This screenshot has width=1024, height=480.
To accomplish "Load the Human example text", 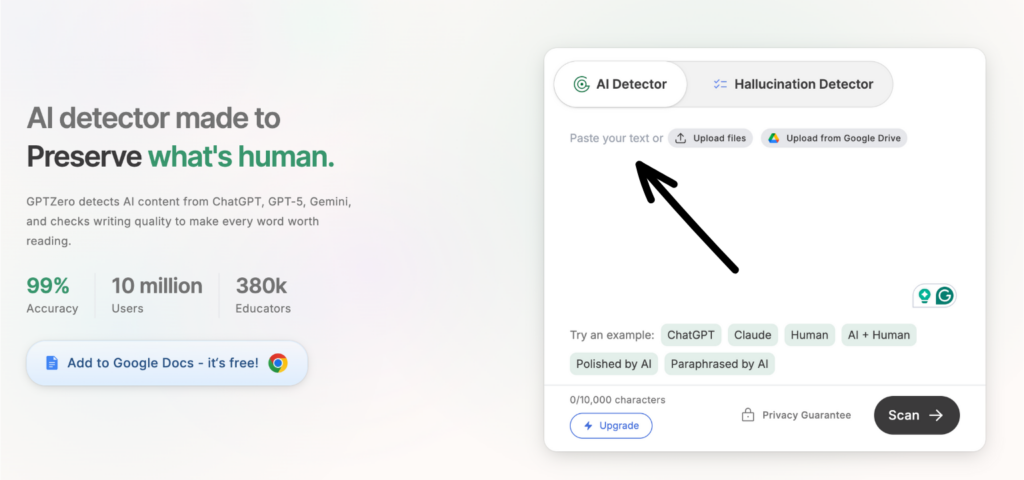I will [809, 335].
